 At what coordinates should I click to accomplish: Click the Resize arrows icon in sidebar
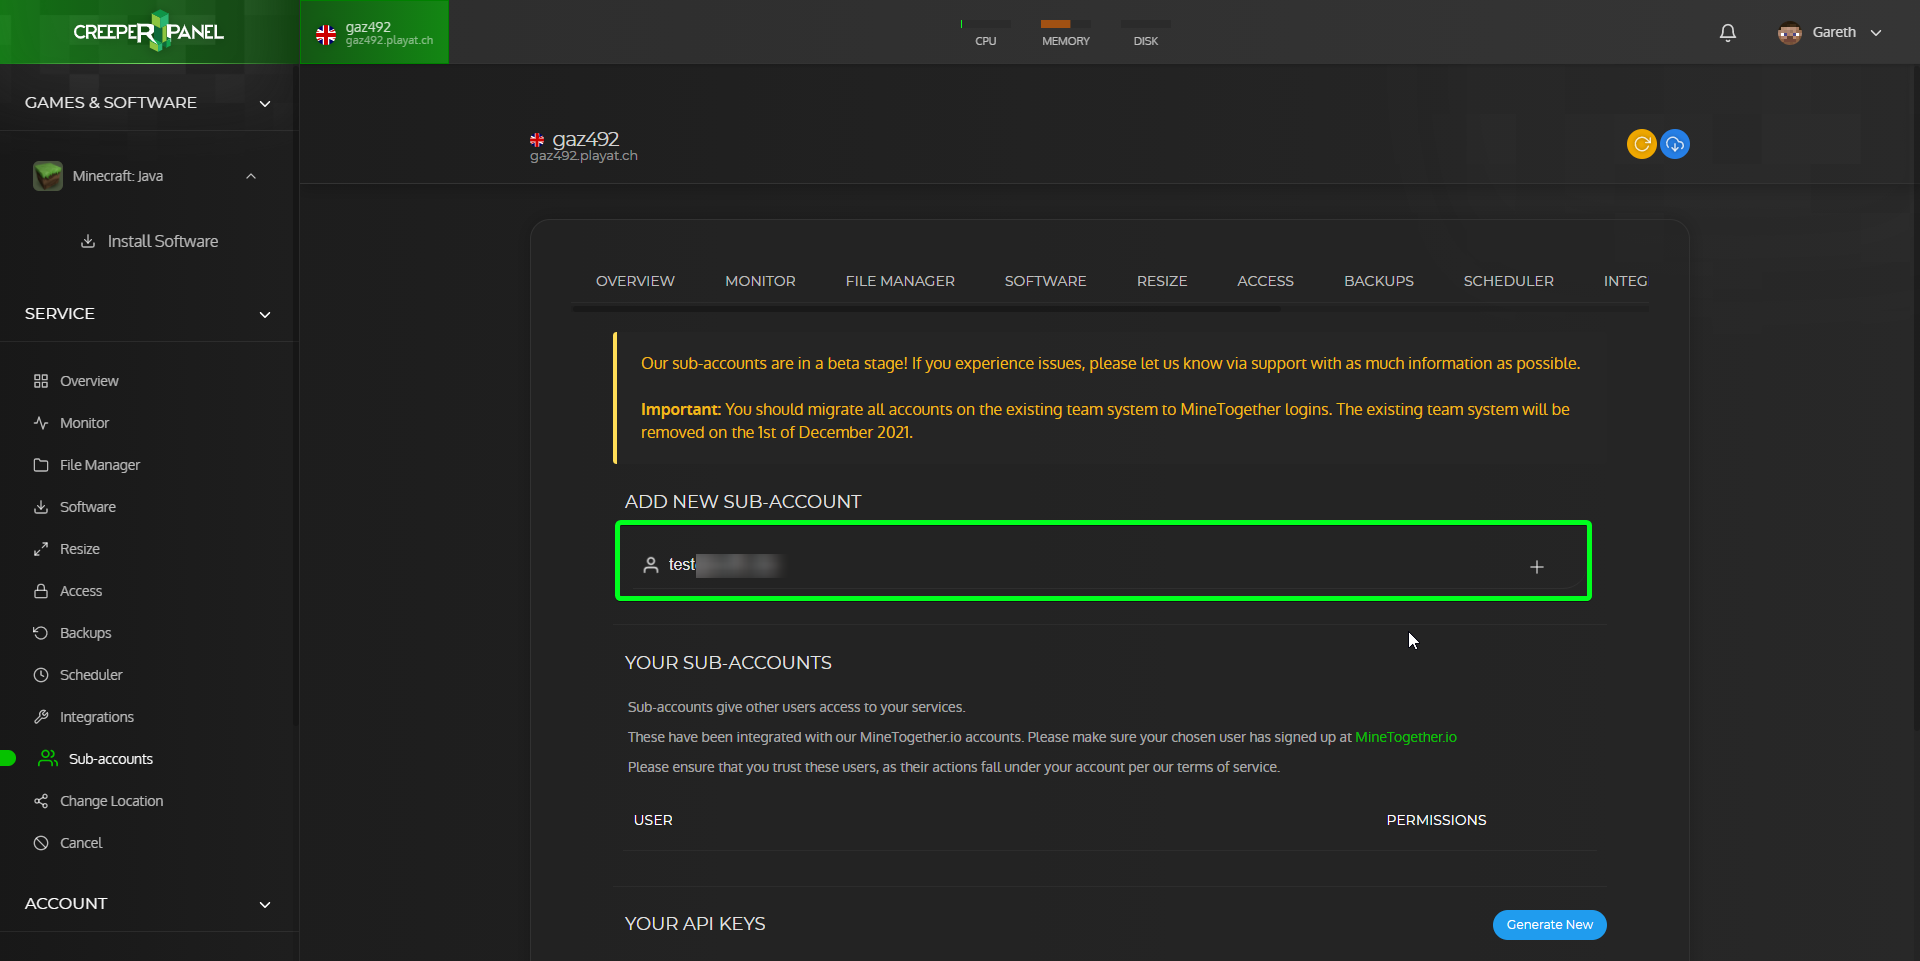(x=41, y=549)
